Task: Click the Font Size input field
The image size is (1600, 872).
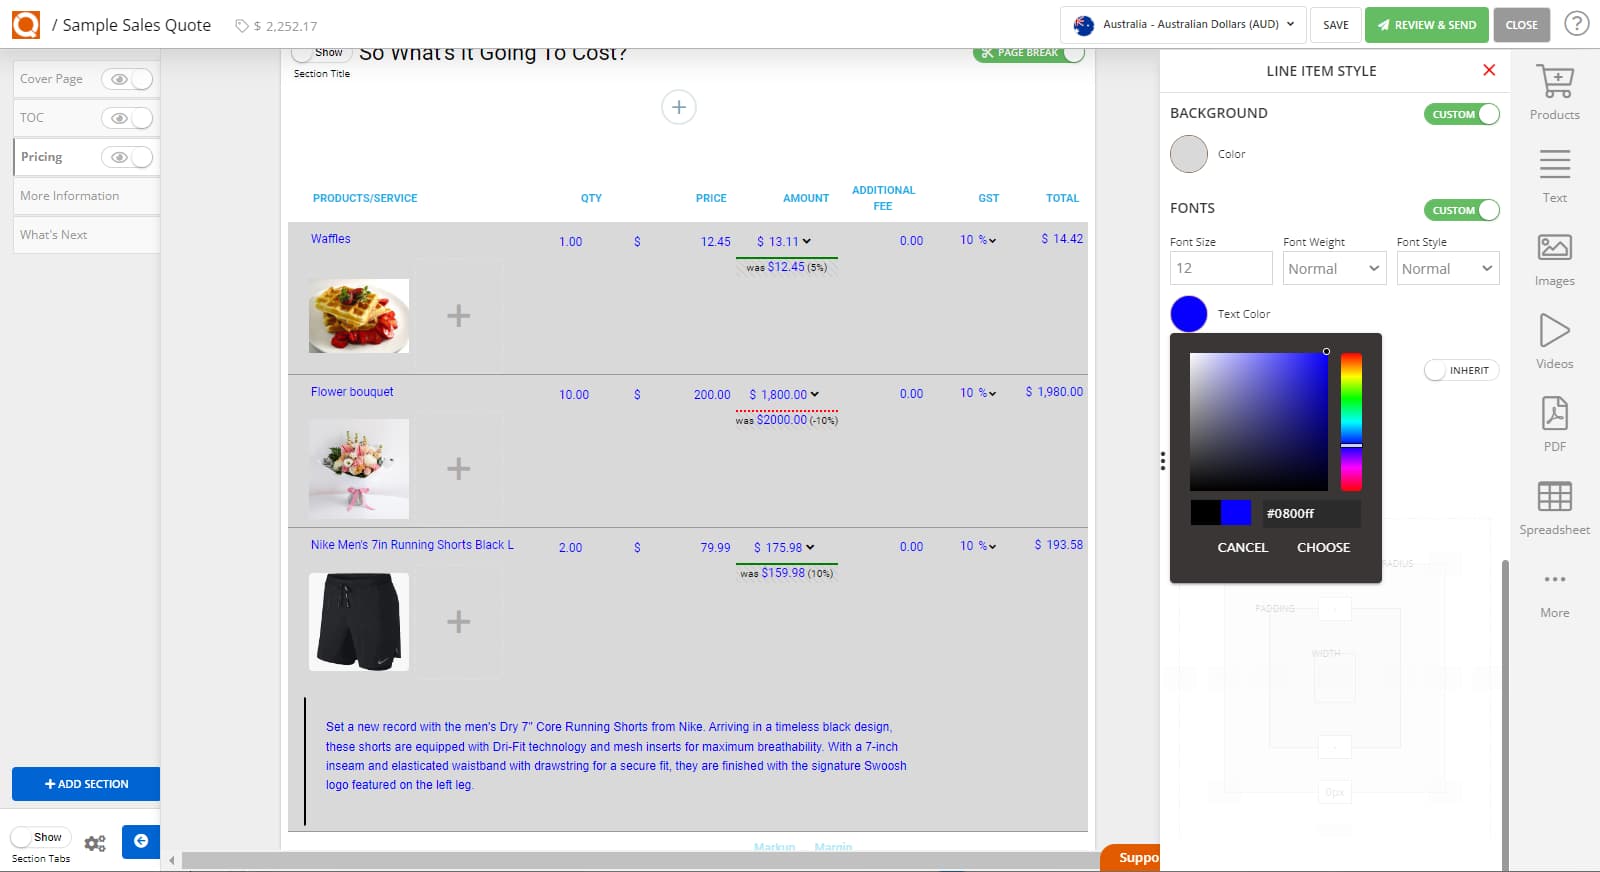Action: (1221, 268)
